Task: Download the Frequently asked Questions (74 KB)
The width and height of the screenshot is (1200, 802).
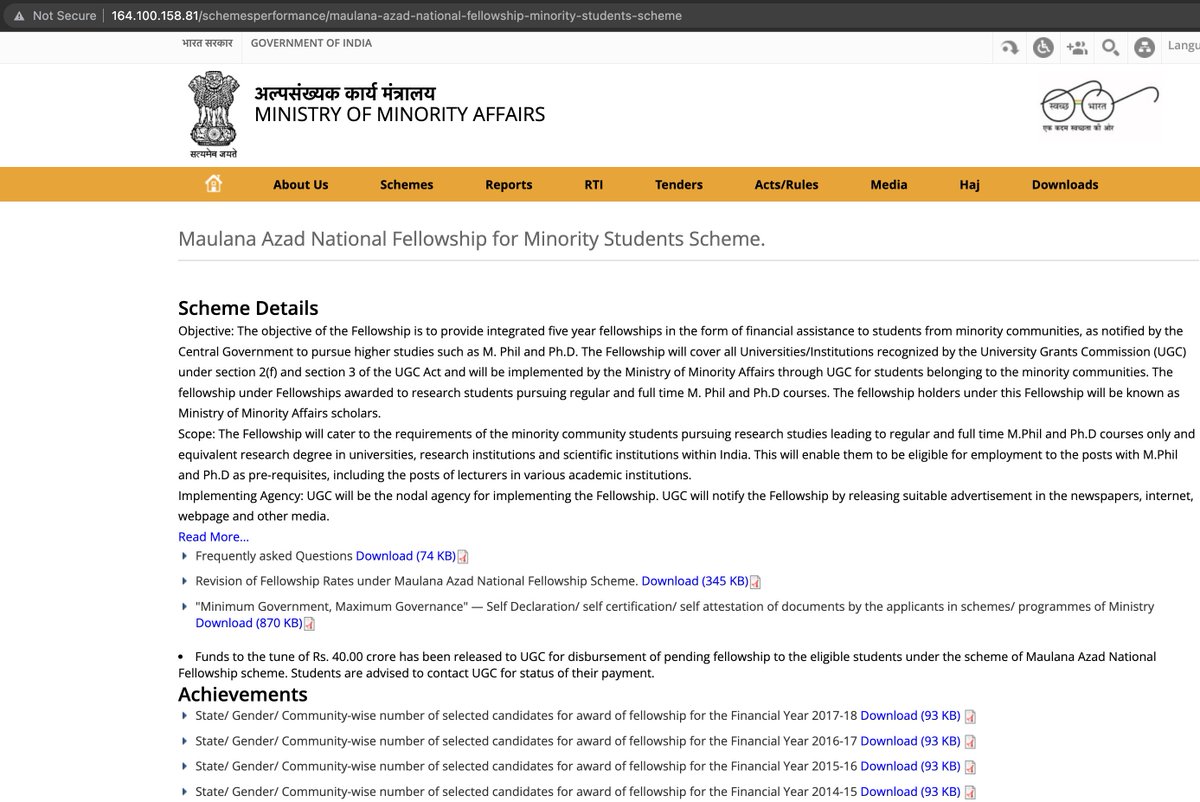Action: click(x=406, y=556)
